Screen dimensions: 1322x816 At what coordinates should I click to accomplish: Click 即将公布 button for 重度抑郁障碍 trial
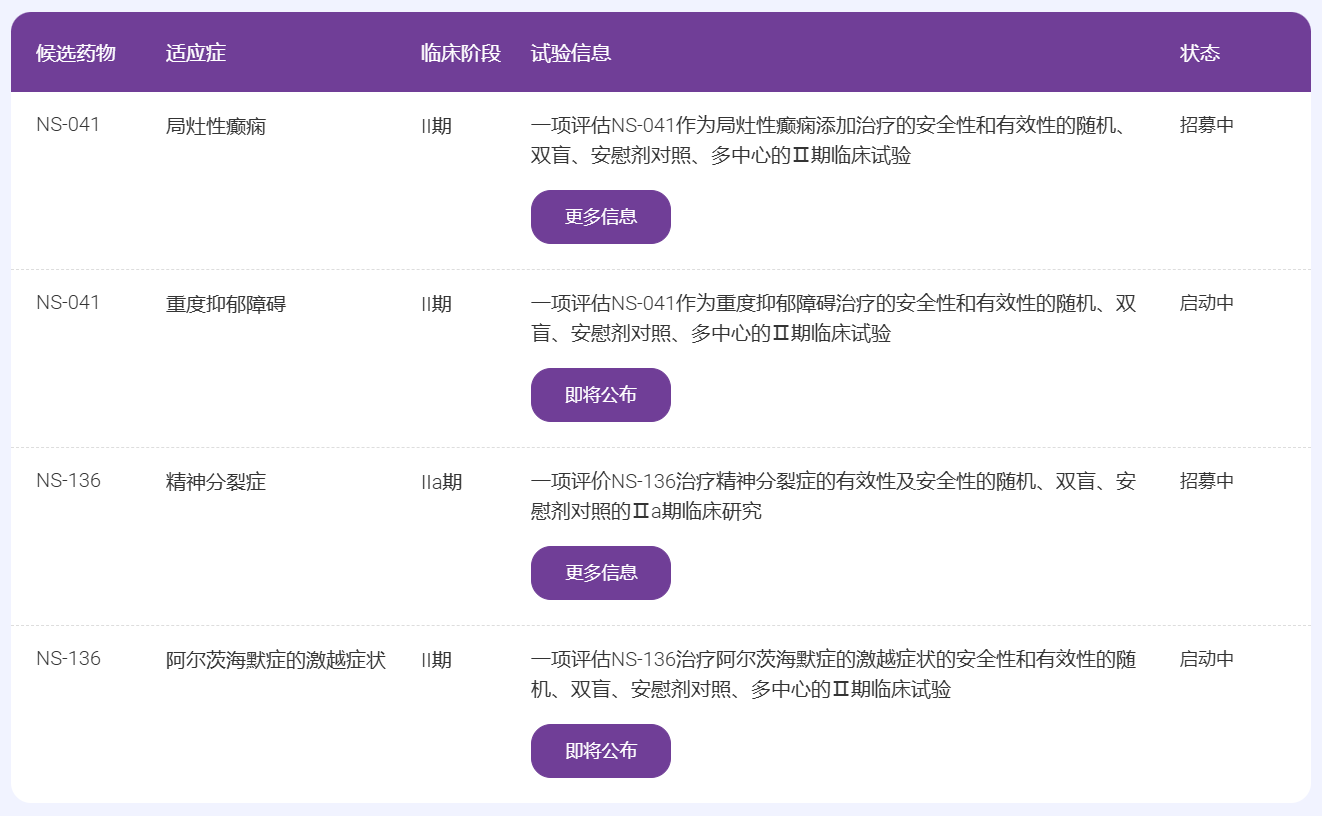[x=600, y=394]
